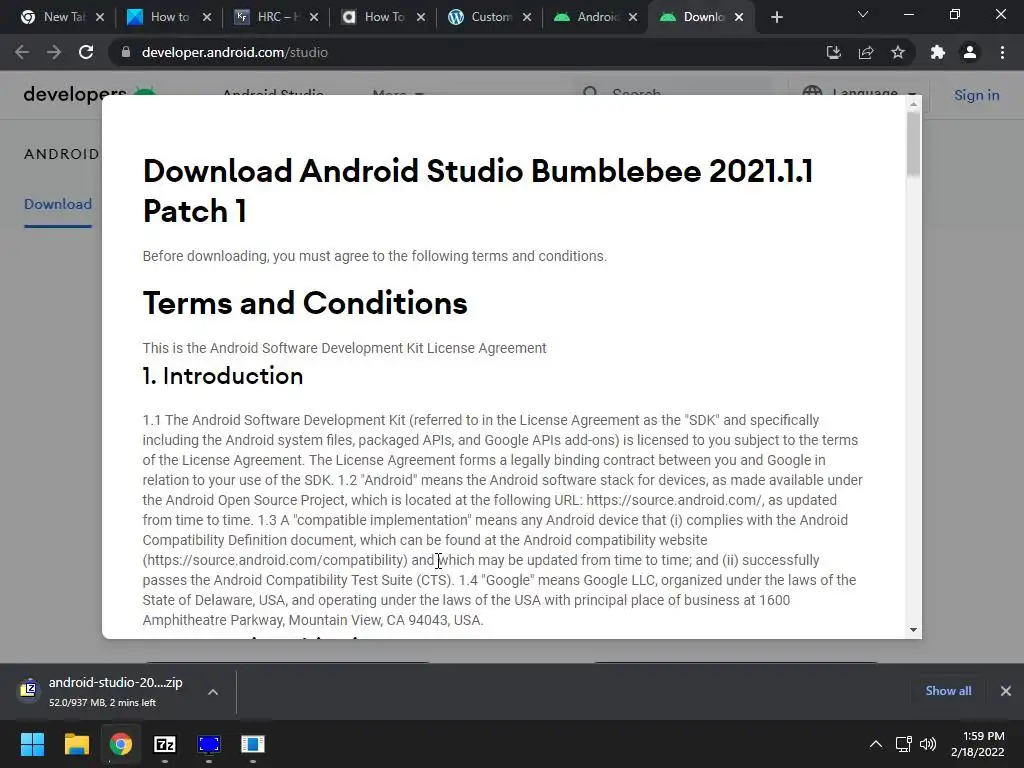The image size is (1024, 768).
Task: Share this page using the share icon
Action: pos(866,52)
